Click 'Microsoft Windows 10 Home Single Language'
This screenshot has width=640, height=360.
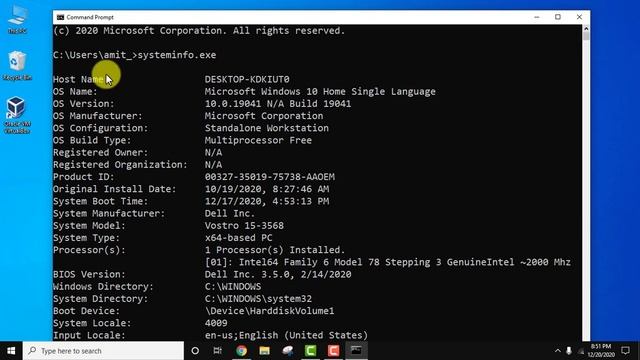[320, 91]
